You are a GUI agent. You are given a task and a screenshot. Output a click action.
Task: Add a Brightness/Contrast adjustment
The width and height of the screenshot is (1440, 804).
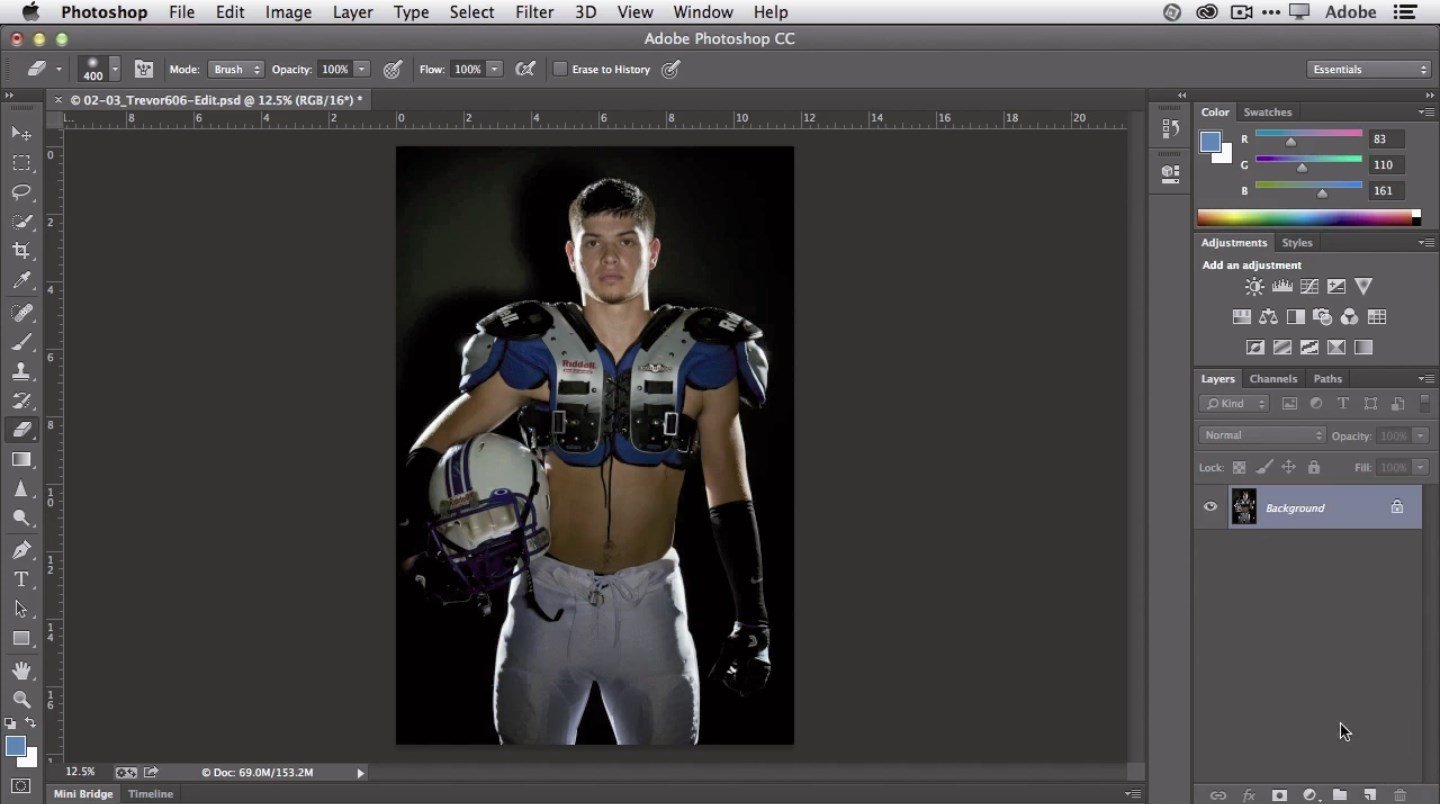tap(1254, 287)
